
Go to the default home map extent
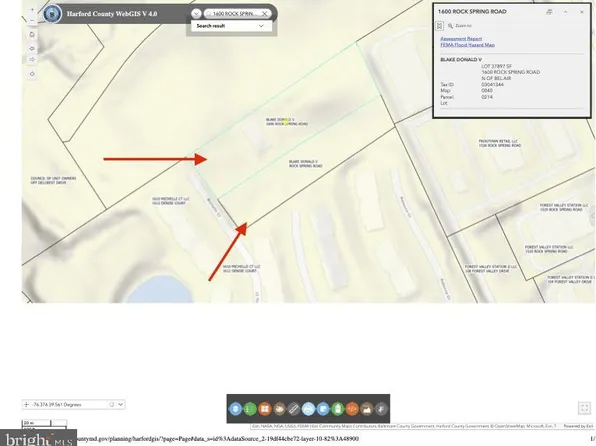(32, 35)
